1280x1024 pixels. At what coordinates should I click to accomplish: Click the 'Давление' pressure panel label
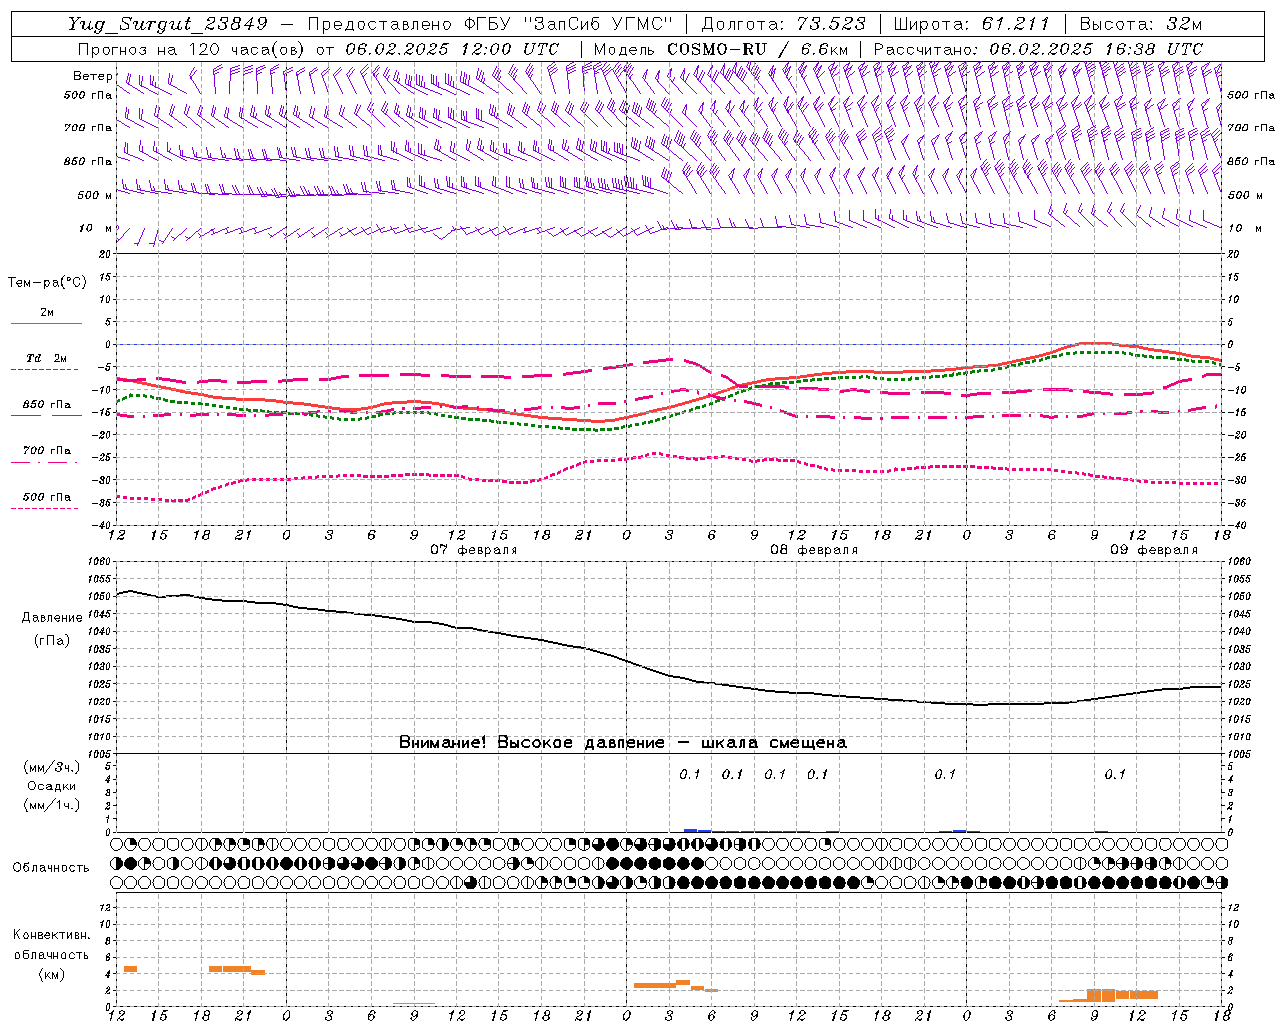click(x=52, y=618)
